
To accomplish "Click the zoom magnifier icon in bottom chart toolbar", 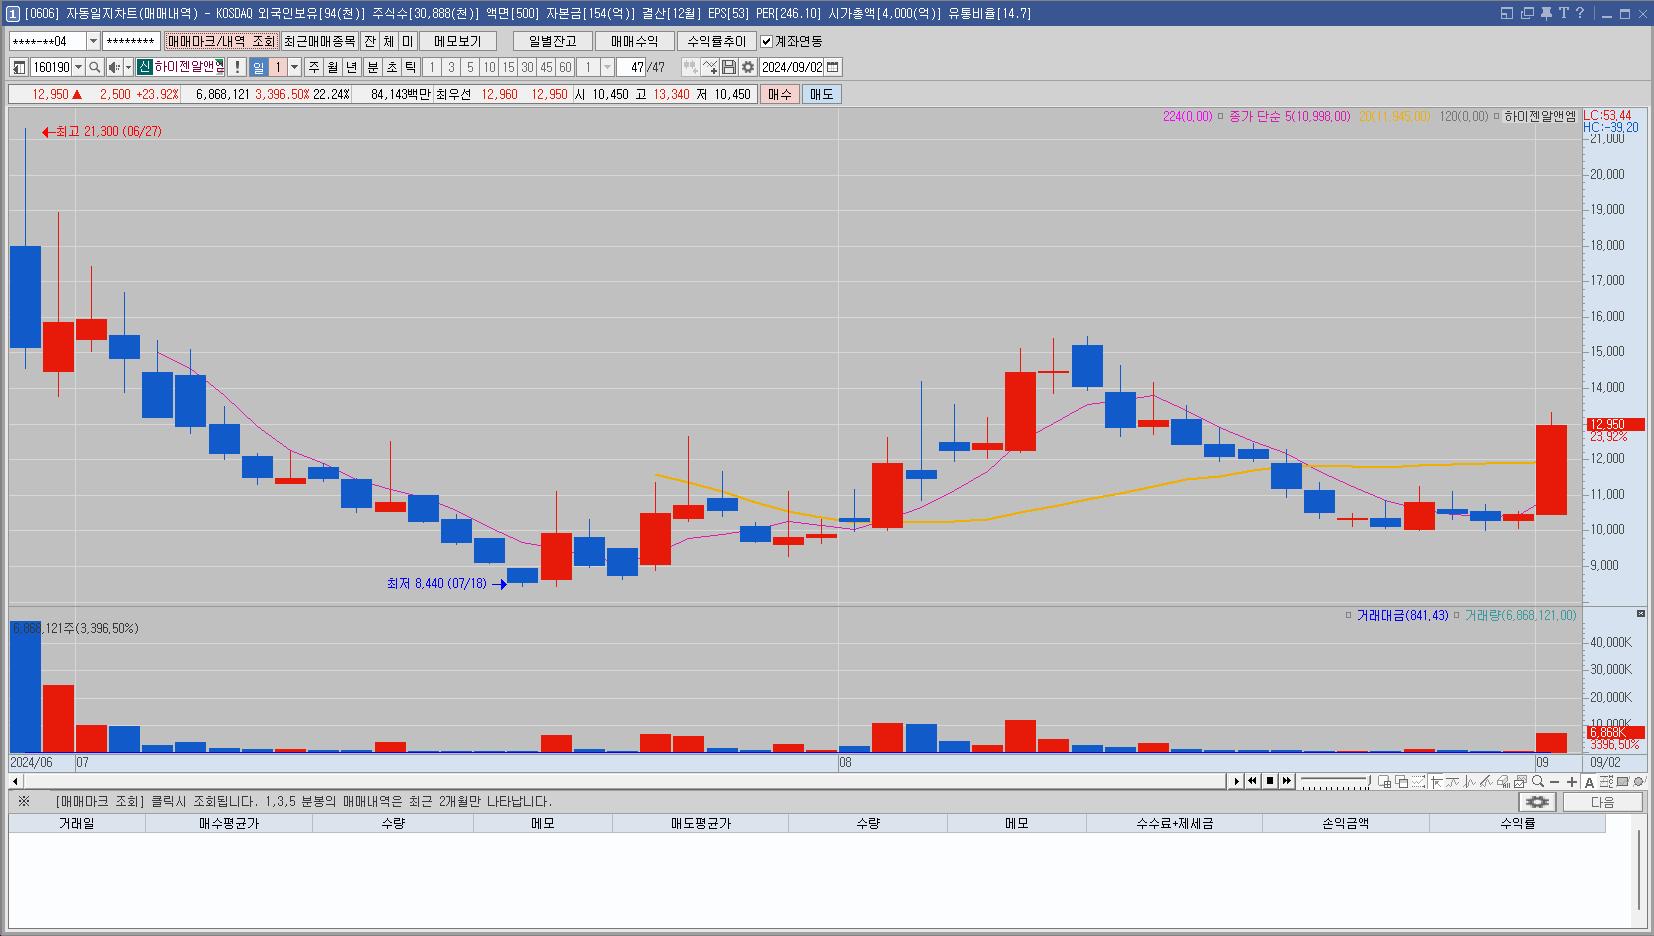I will click(x=1538, y=782).
